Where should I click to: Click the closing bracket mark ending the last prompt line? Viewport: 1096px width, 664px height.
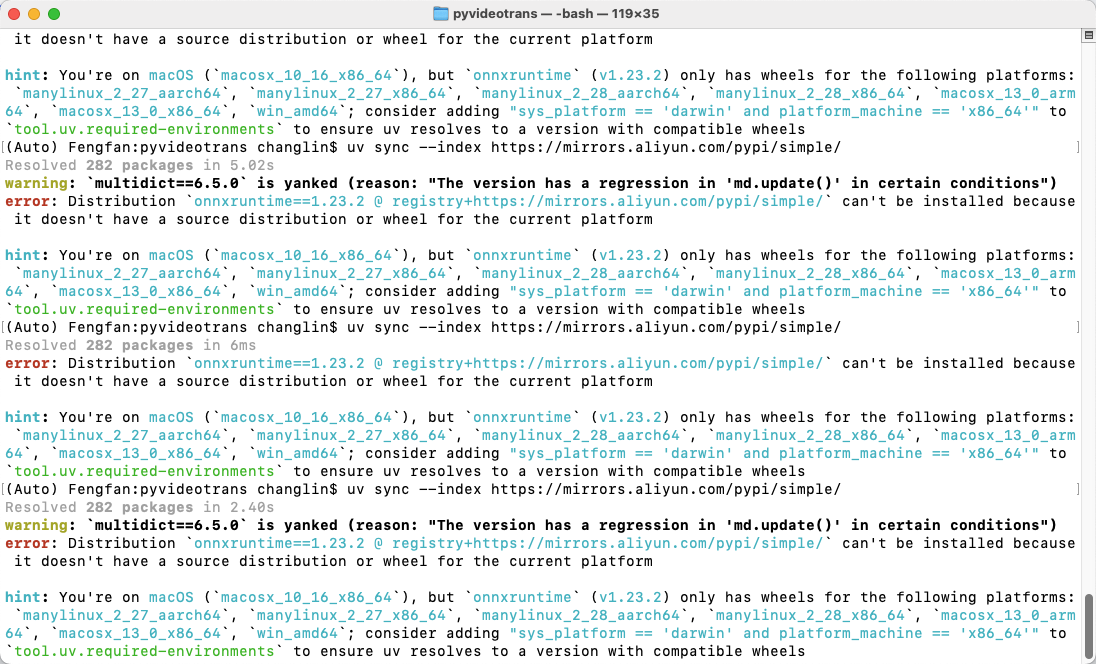pyautogui.click(x=1078, y=489)
